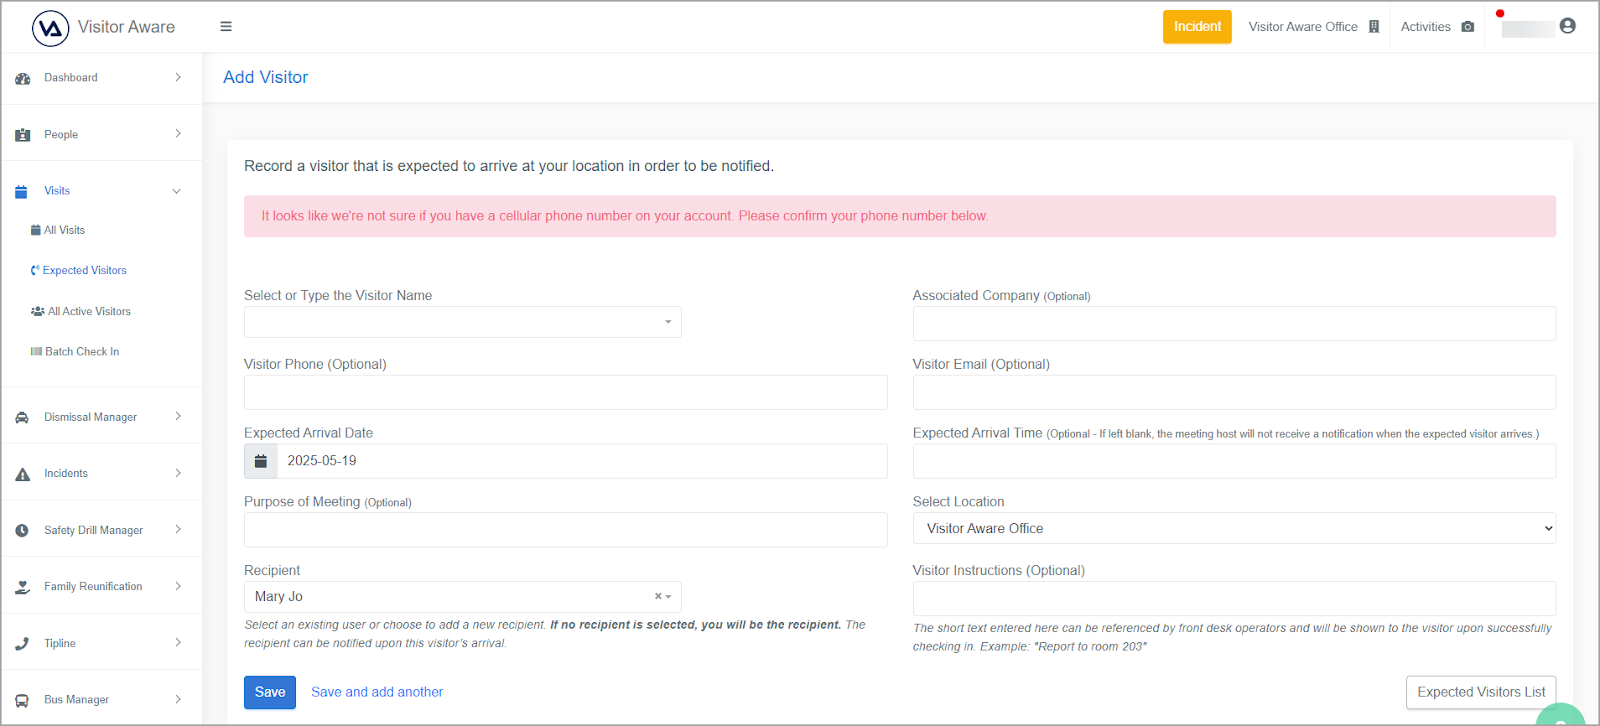Open Batch Check In in the sidebar
Viewport: 1600px width, 726px height.
[x=75, y=352]
